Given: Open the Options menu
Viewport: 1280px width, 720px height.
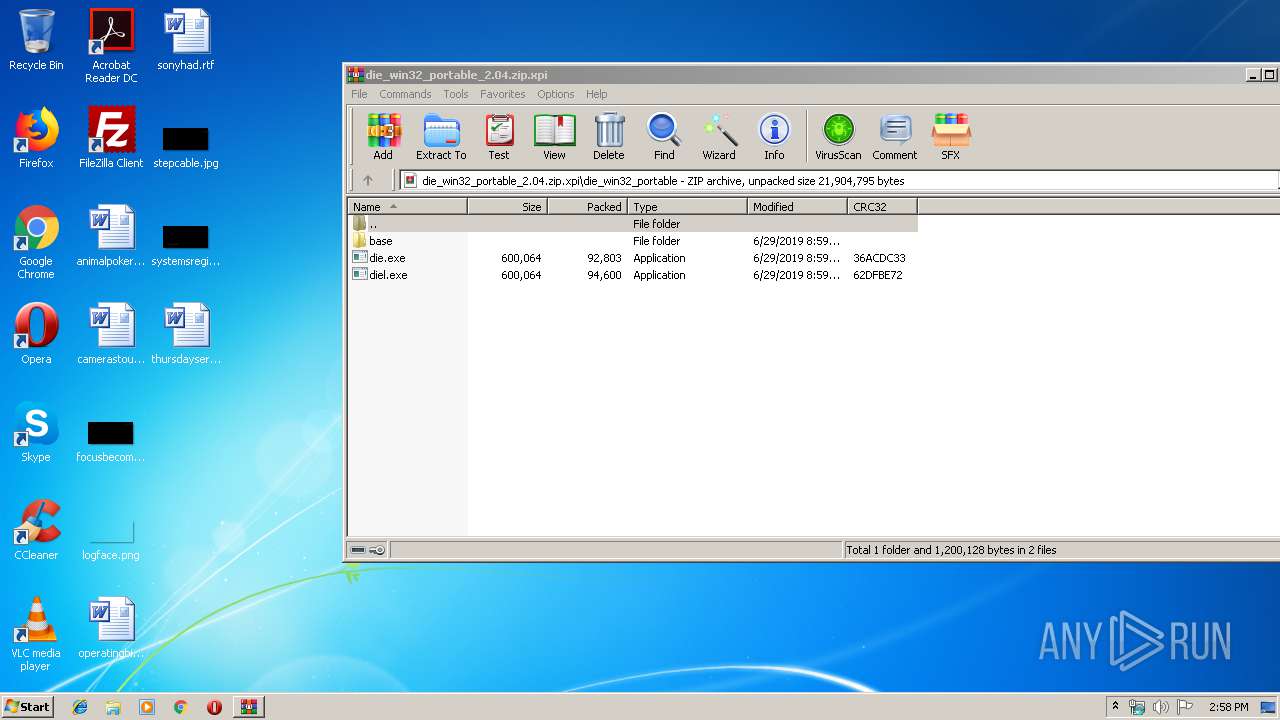Looking at the screenshot, I should [555, 94].
